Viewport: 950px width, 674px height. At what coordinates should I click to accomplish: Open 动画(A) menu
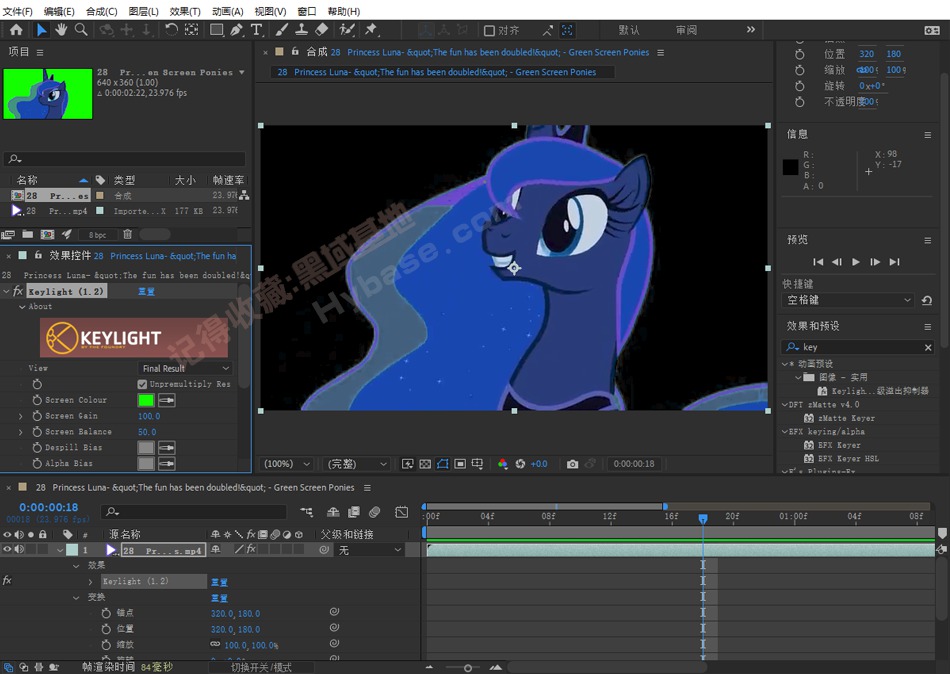(x=228, y=12)
